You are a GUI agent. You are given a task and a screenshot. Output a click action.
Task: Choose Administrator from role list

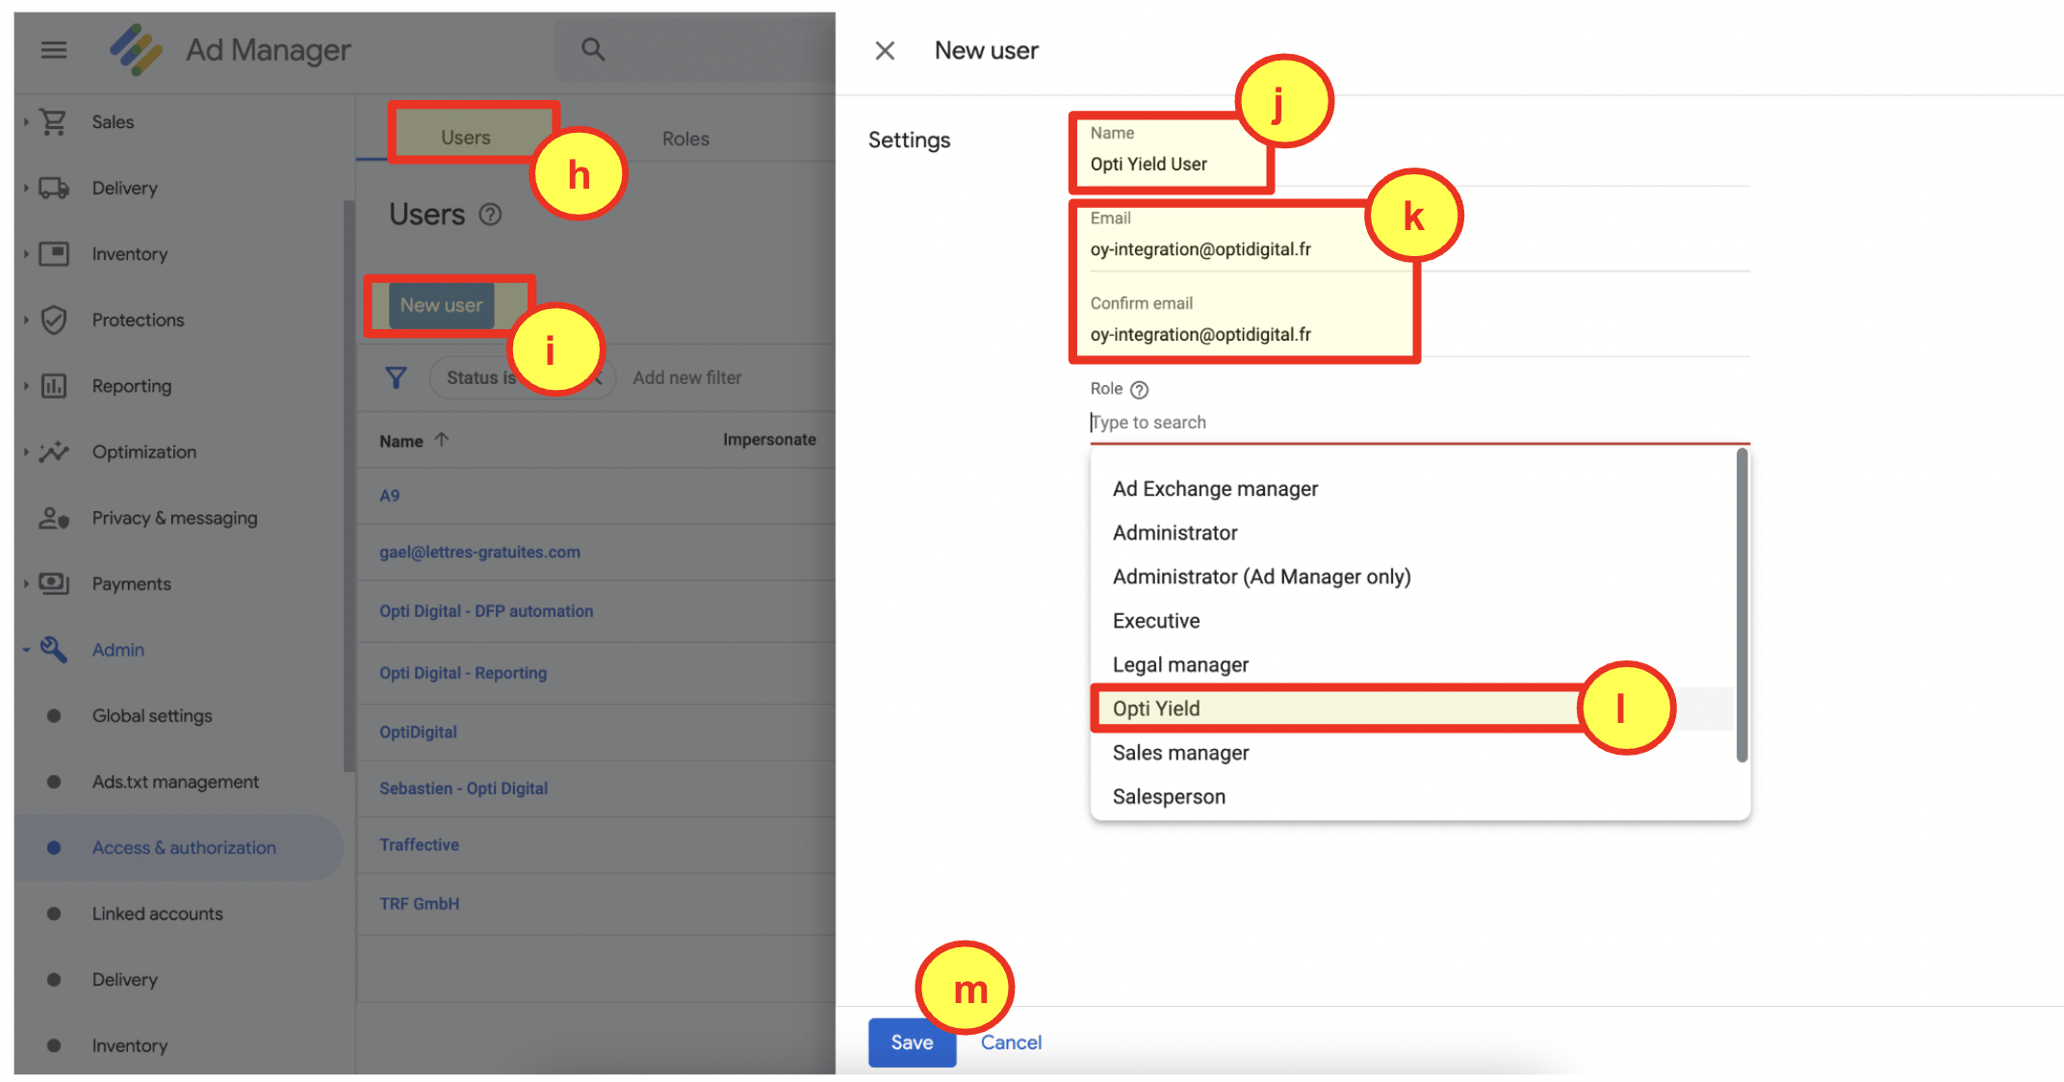[x=1175, y=533]
